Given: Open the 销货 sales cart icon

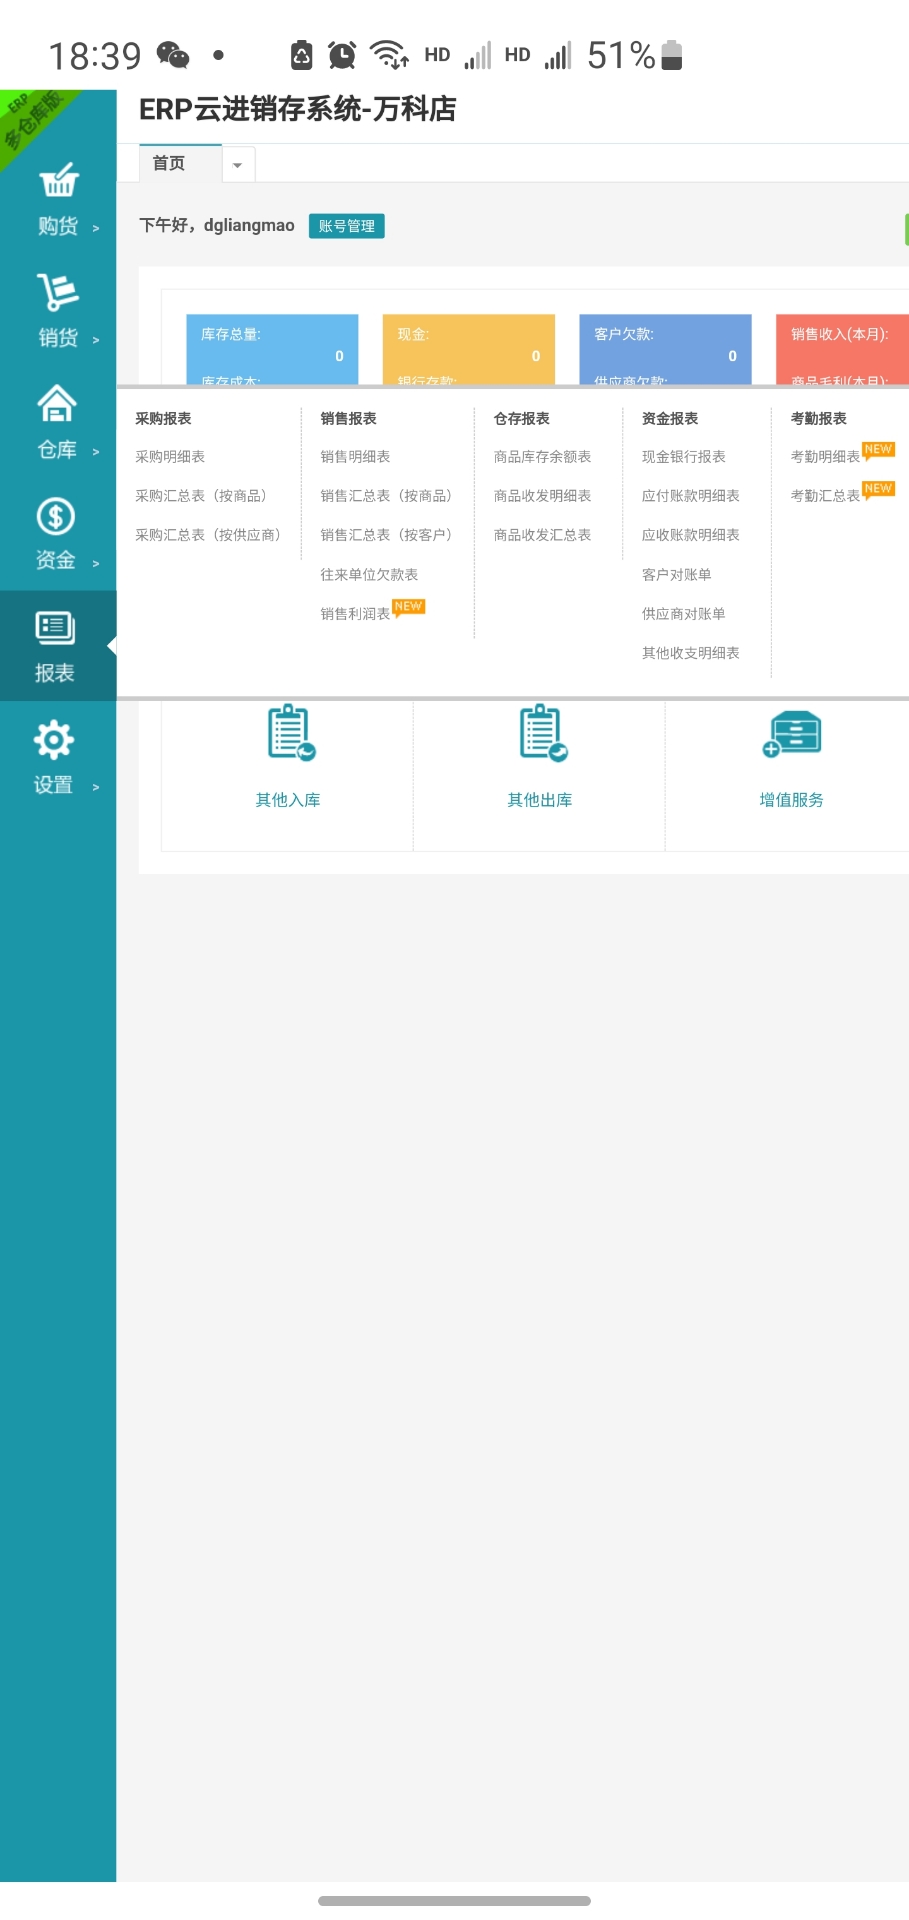Looking at the screenshot, I should pos(58,292).
